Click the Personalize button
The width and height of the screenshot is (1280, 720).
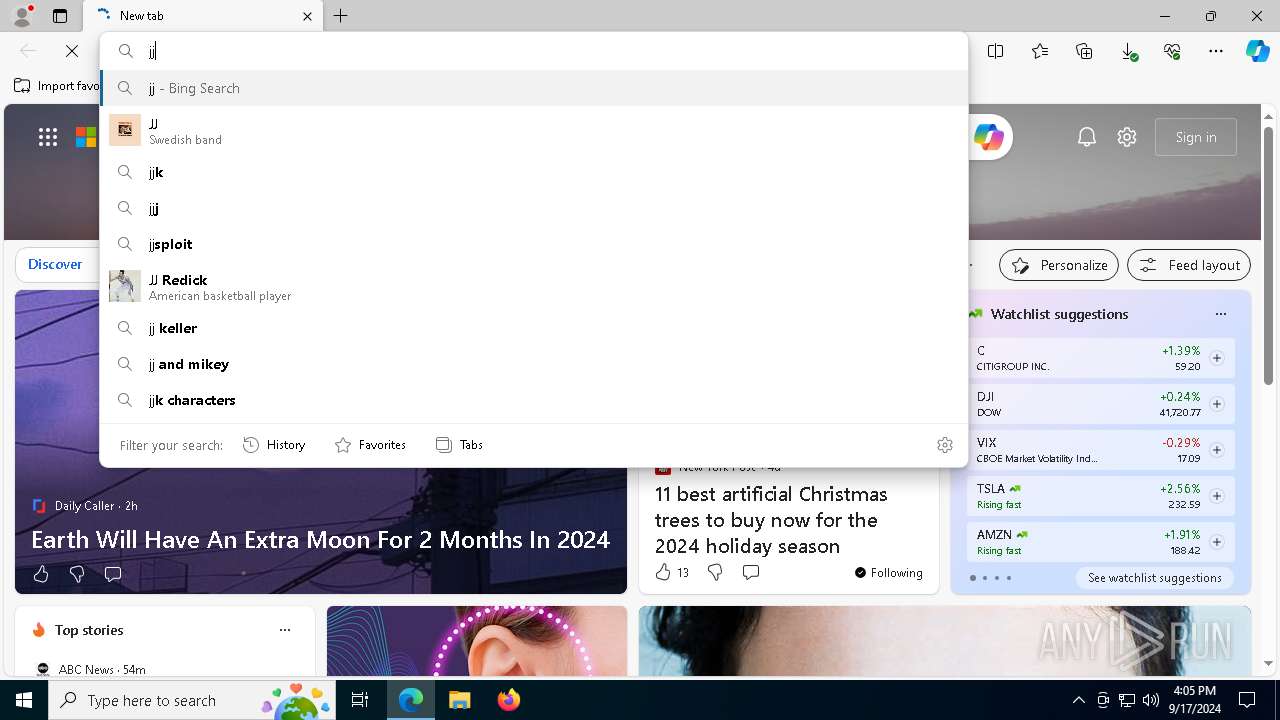pos(1059,265)
